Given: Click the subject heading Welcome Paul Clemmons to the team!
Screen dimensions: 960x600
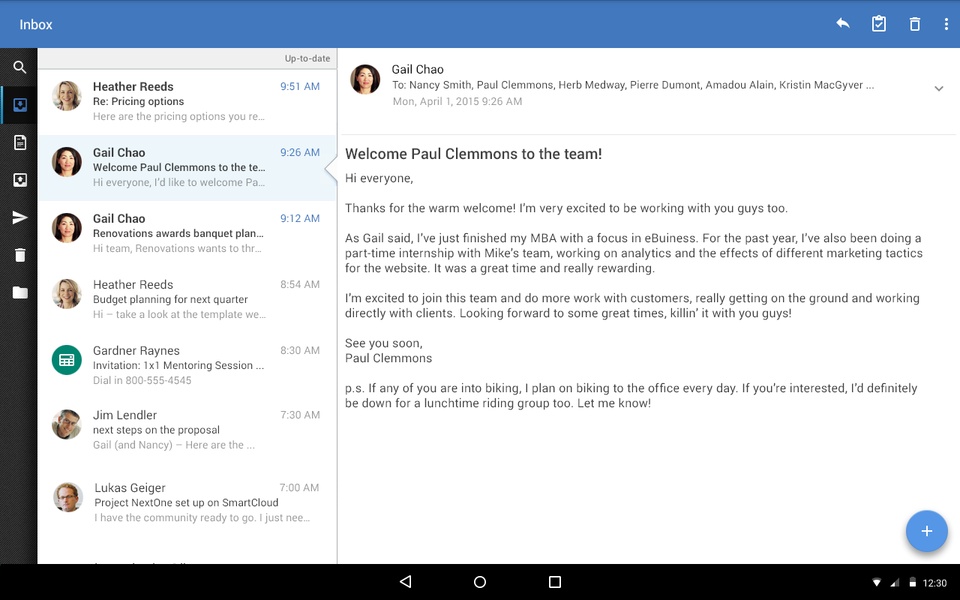Looking at the screenshot, I should [x=473, y=154].
